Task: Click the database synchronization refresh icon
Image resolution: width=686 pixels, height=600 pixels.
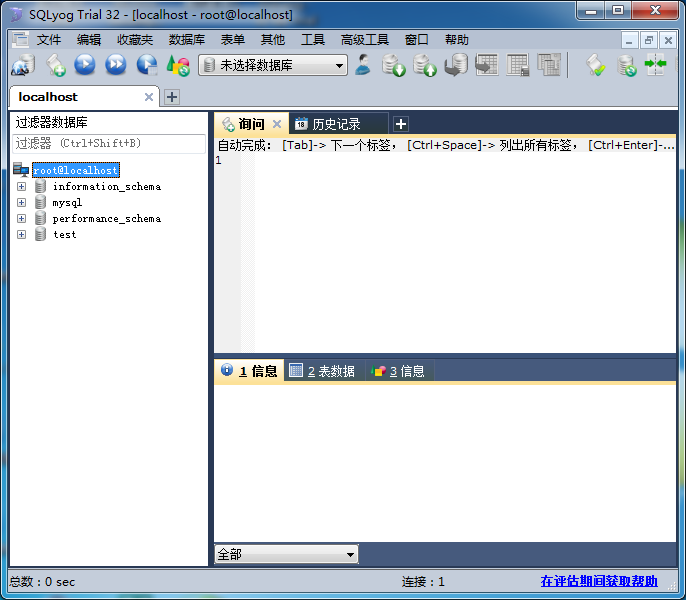Action: [626, 65]
